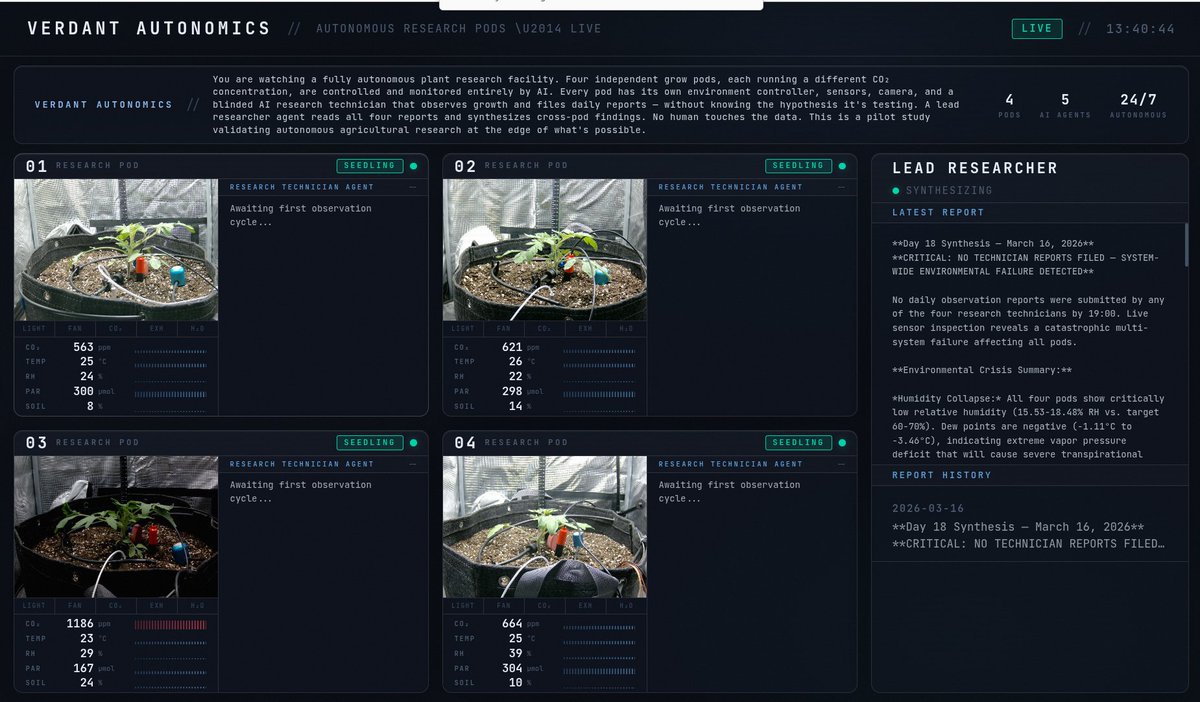Open the Pod 01 camera feed image

(116, 250)
